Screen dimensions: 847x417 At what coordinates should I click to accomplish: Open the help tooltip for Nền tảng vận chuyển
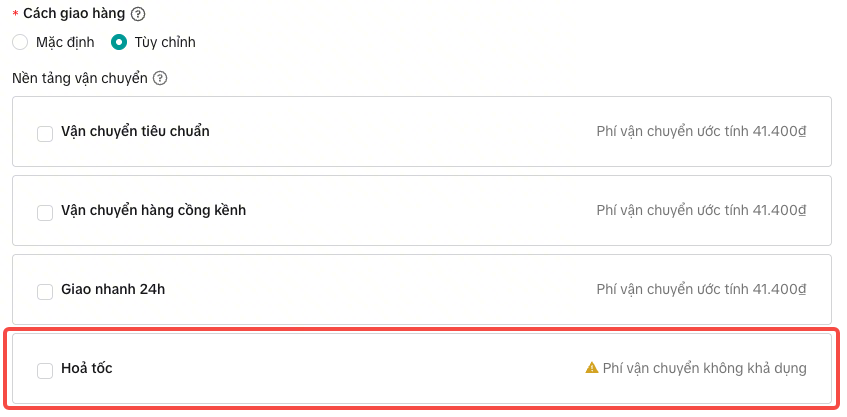pyautogui.click(x=160, y=78)
